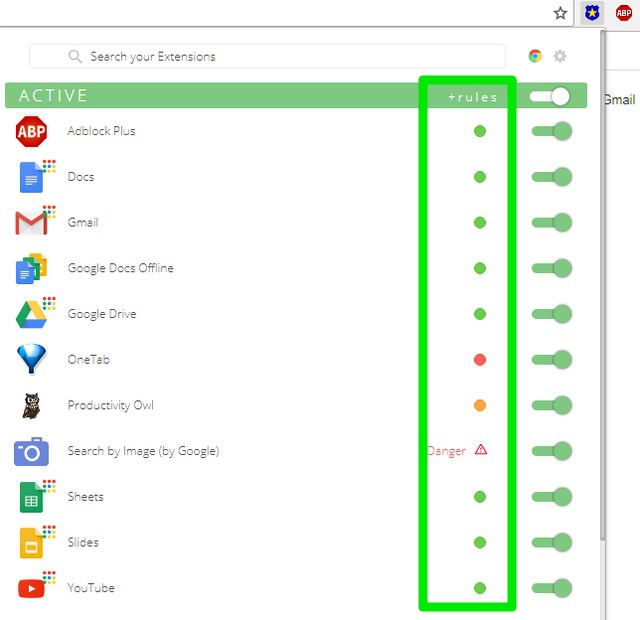Click the Adblock Plus name text
The image size is (640, 620).
(x=101, y=131)
